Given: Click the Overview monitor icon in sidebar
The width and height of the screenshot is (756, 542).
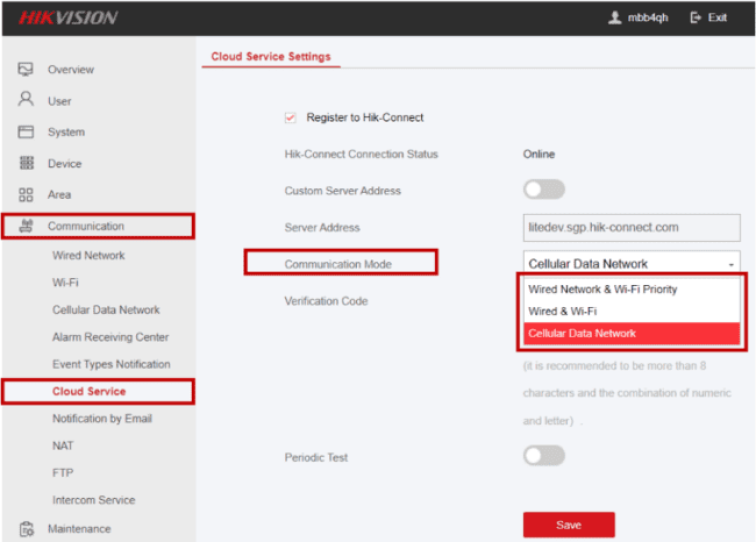Looking at the screenshot, I should 26,69.
